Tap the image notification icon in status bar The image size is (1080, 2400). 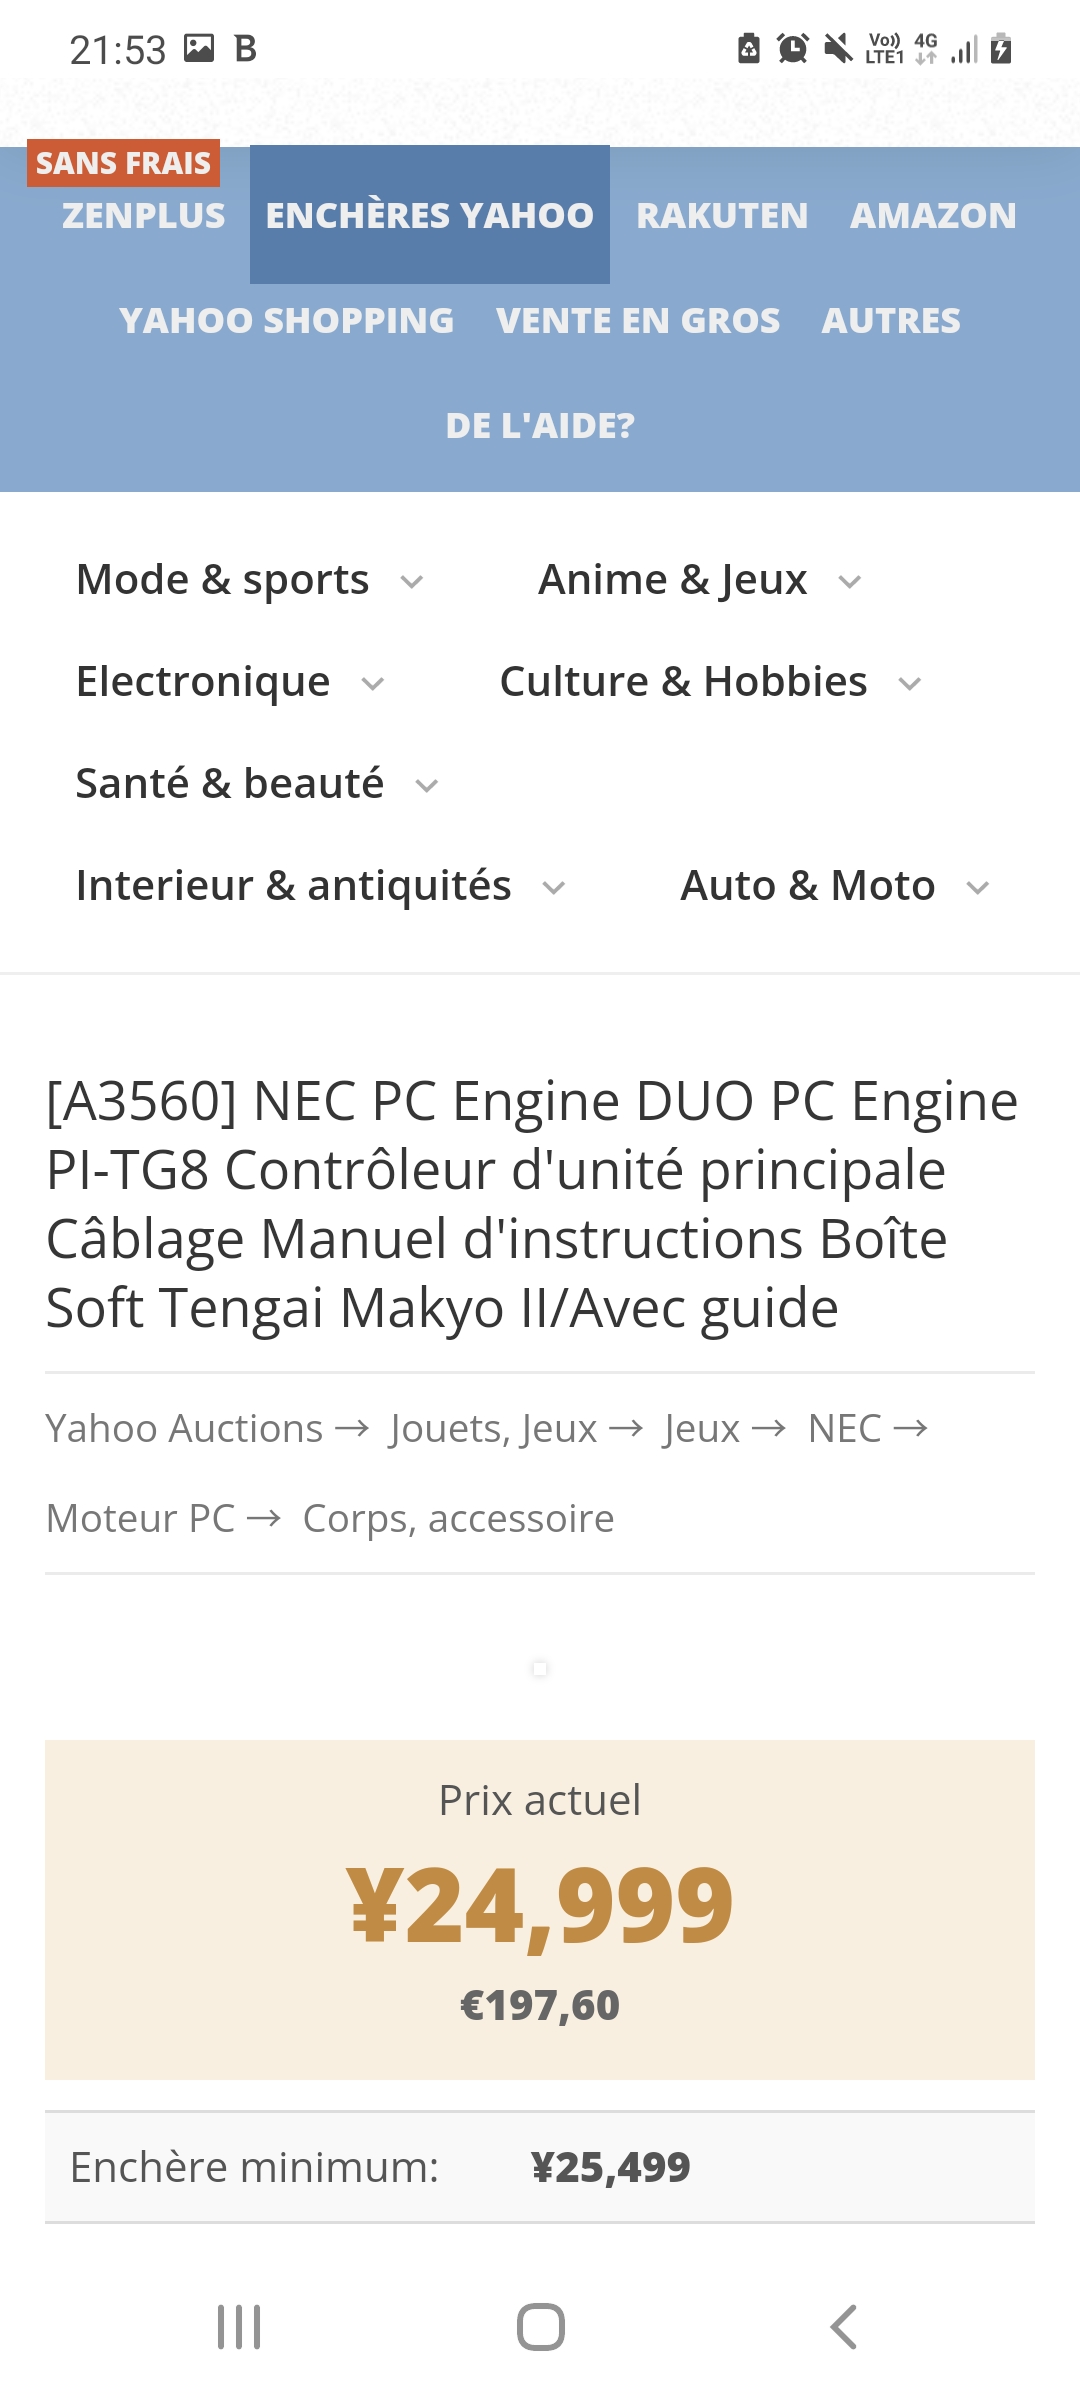pyautogui.click(x=199, y=48)
